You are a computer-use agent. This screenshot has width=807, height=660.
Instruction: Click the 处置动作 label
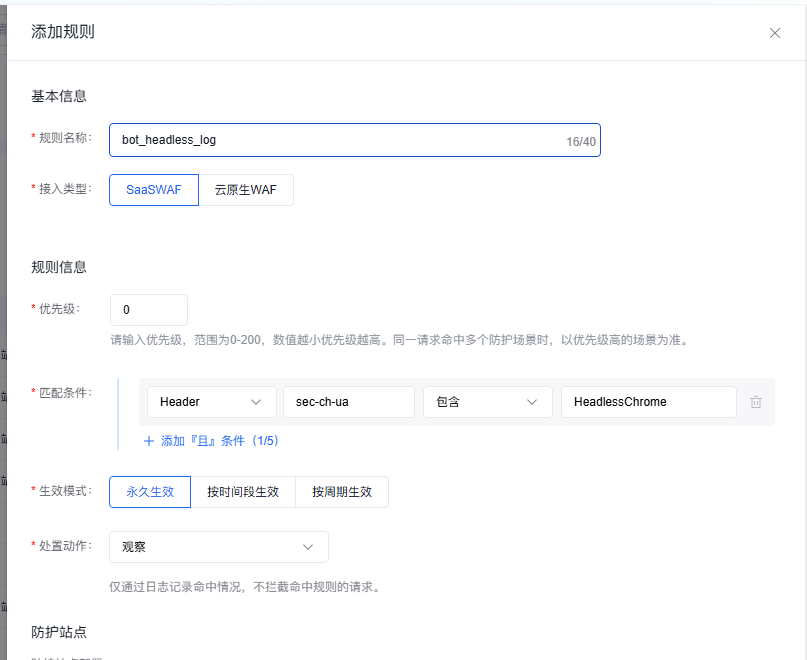coord(65,546)
